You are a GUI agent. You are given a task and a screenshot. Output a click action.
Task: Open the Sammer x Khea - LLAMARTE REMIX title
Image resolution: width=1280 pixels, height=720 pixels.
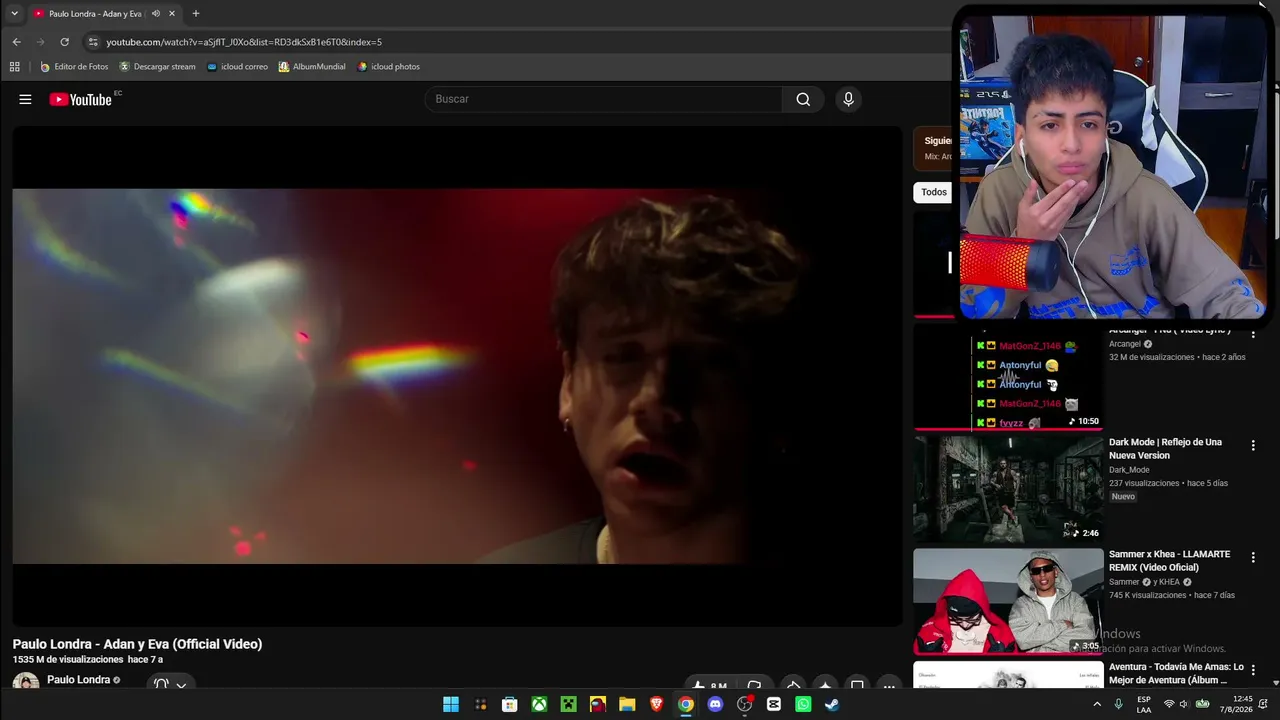pos(1170,561)
